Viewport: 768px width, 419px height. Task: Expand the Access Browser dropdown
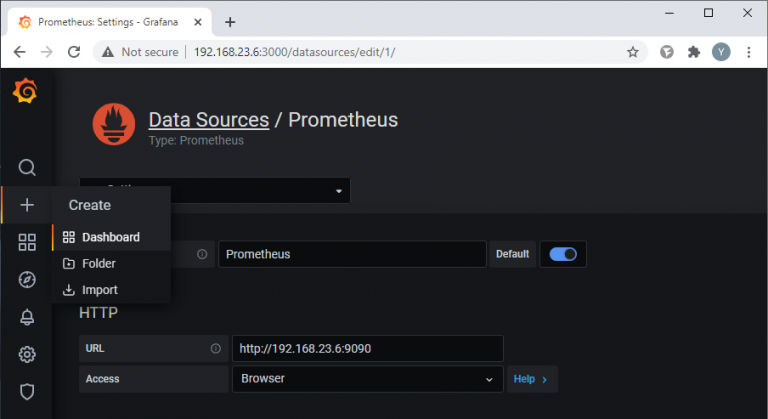pyautogui.click(x=367, y=380)
